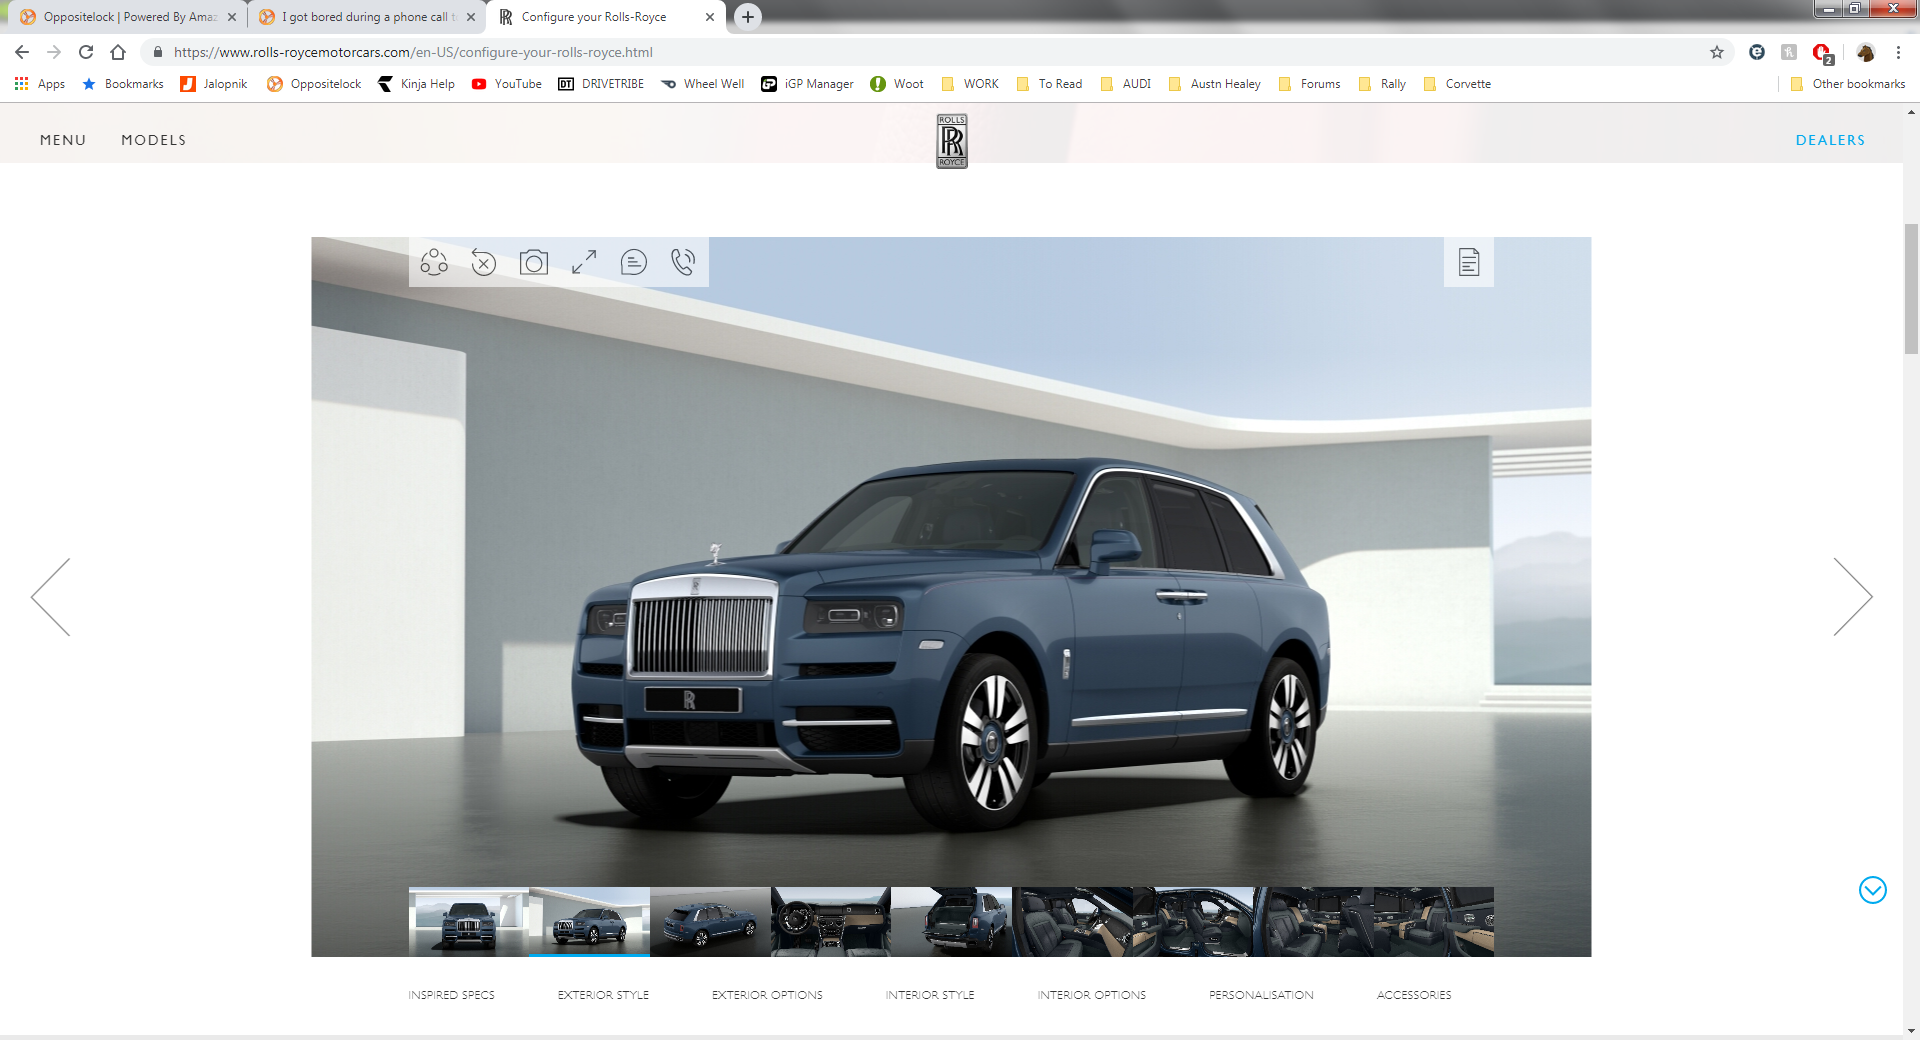Open the Wheel Well bookmark
The image size is (1920, 1040).
(x=703, y=84)
